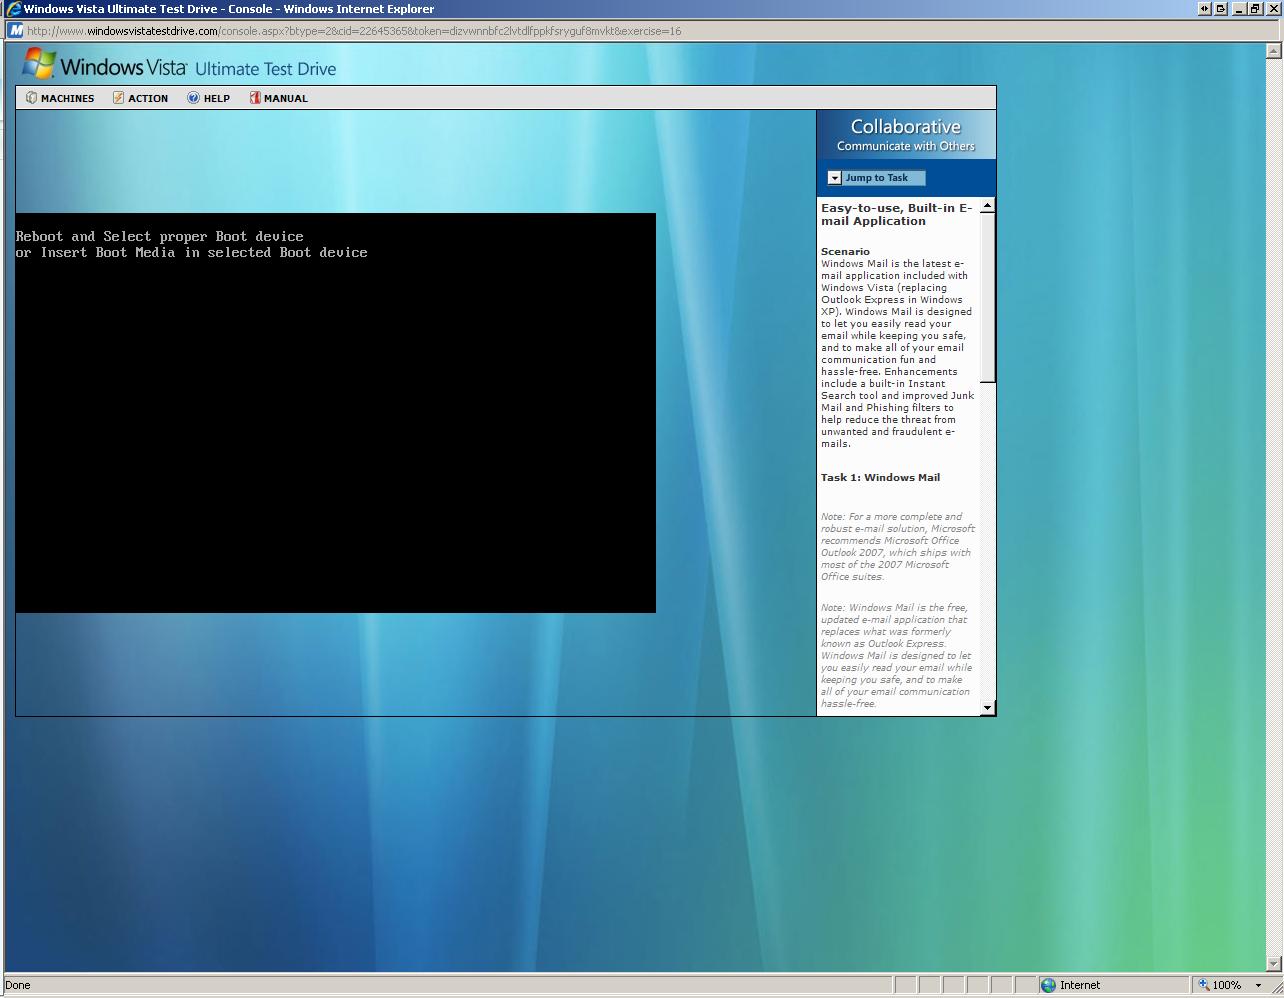This screenshot has width=1284, height=998.
Task: Click 'Task 1: Windows Mail' heading
Action: (x=880, y=478)
